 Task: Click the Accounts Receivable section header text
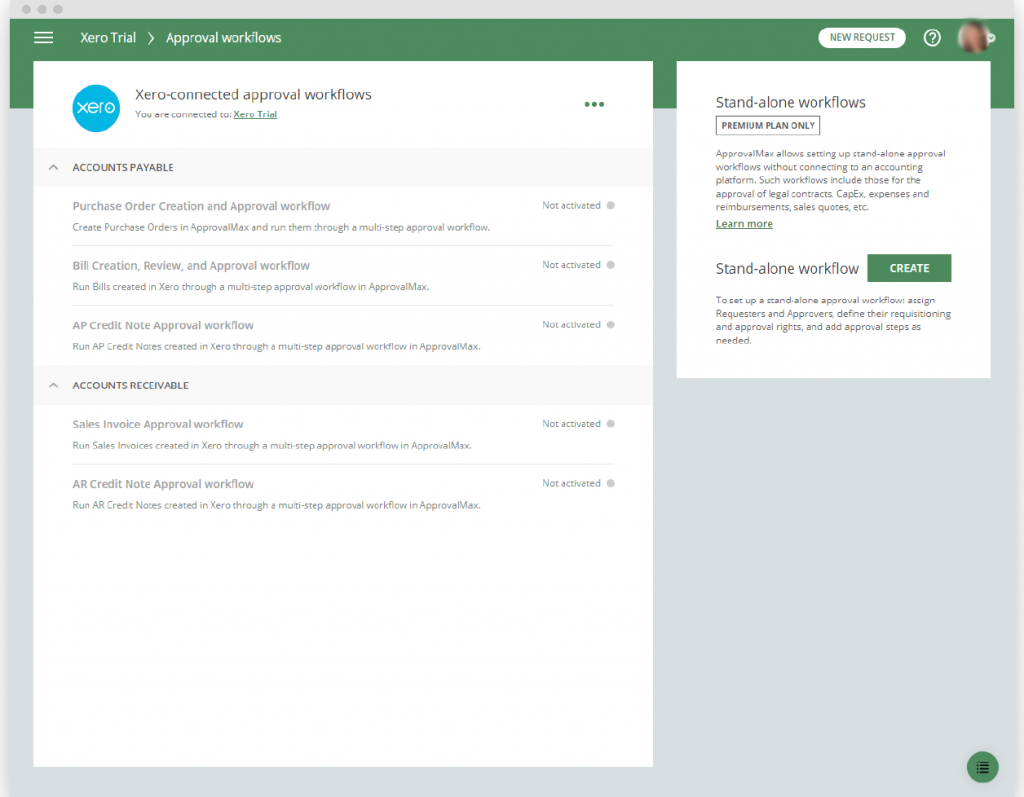130,385
